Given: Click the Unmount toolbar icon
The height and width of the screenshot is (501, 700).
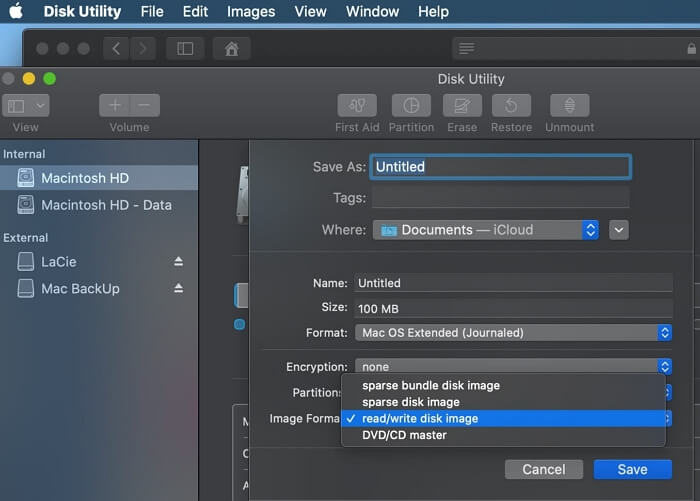Looking at the screenshot, I should (x=569, y=106).
